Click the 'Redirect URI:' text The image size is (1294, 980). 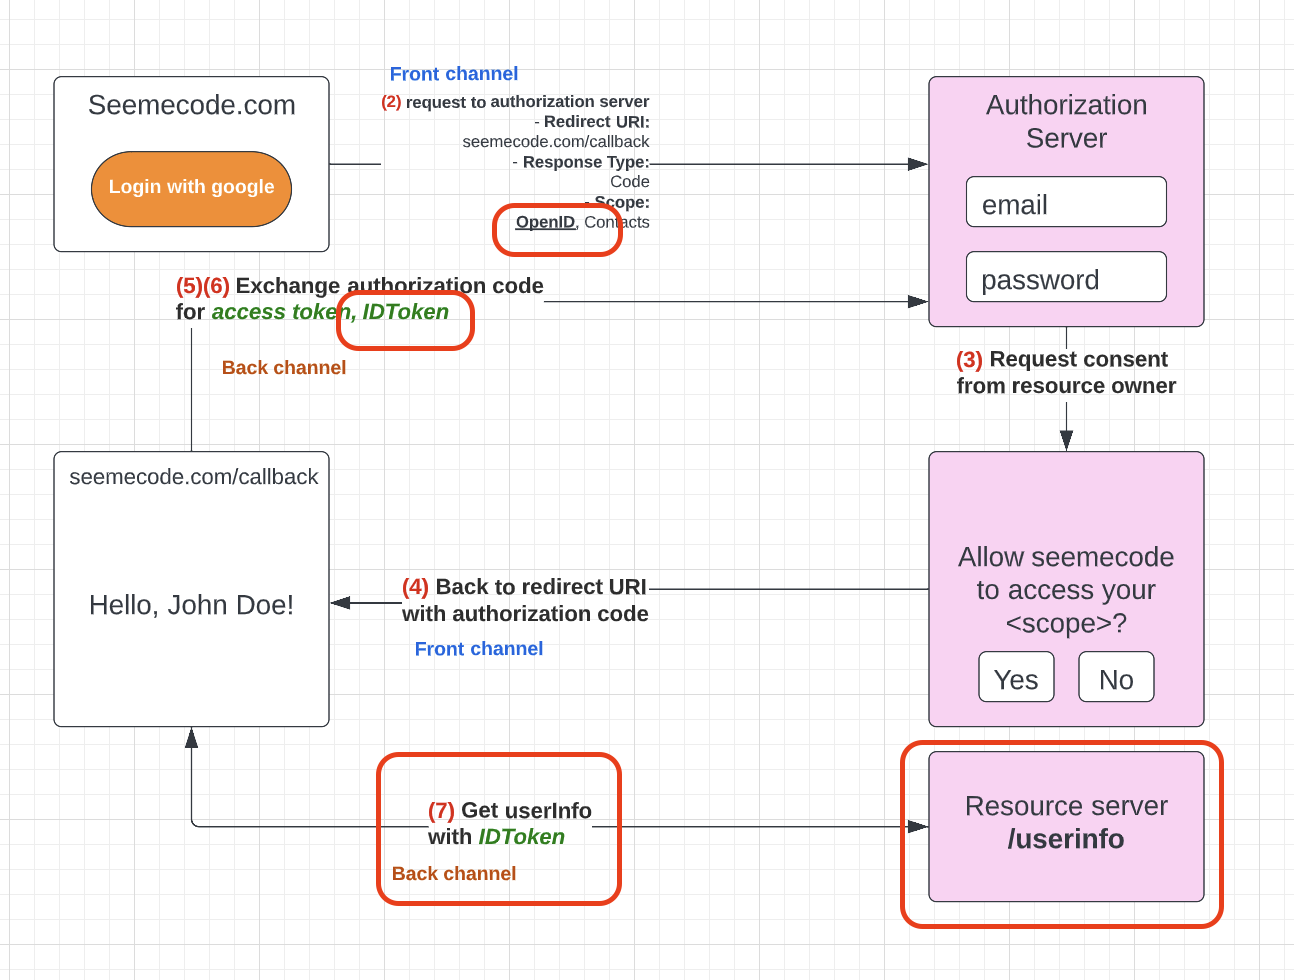coord(596,122)
